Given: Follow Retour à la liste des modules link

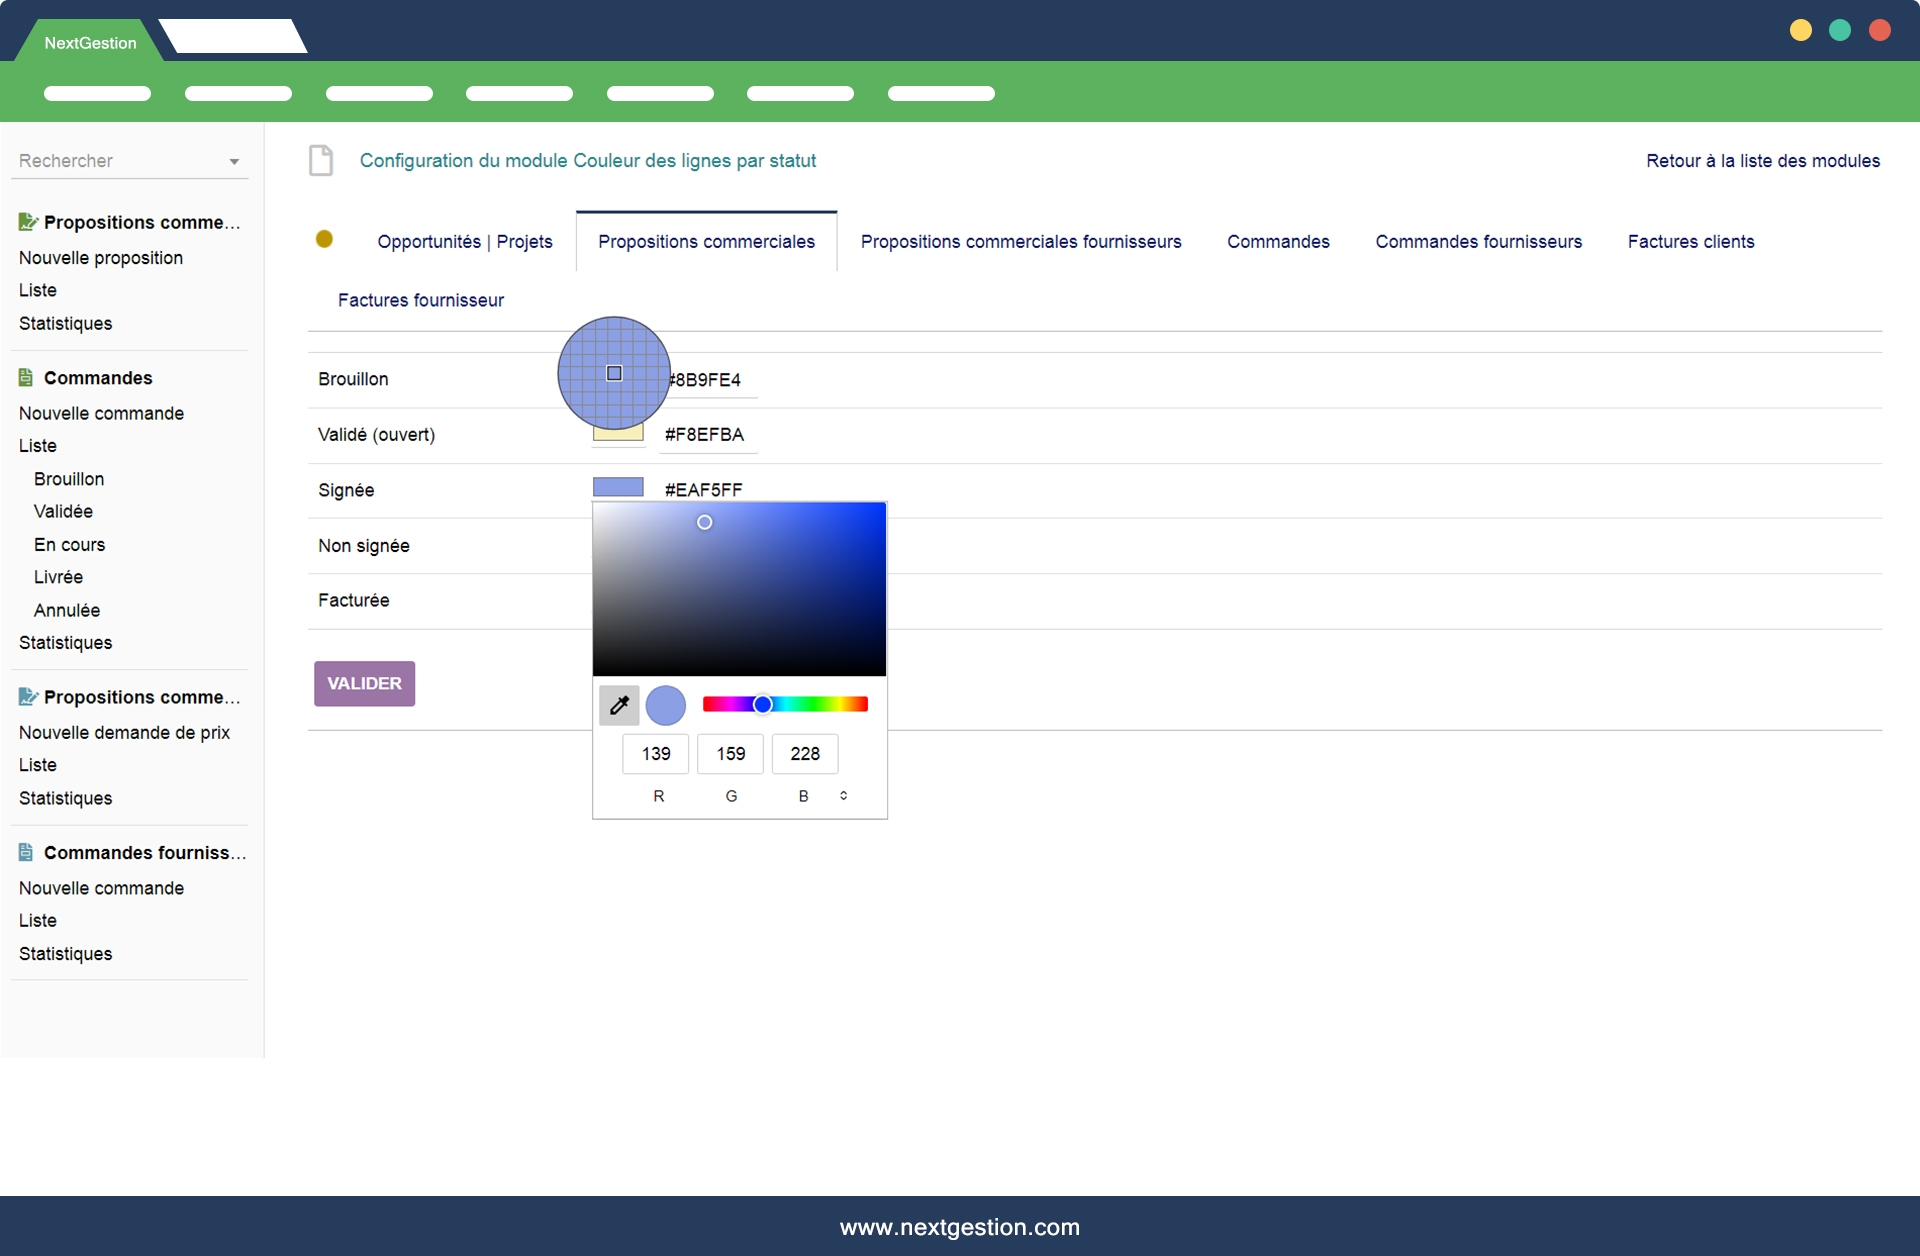Looking at the screenshot, I should click(x=1762, y=161).
